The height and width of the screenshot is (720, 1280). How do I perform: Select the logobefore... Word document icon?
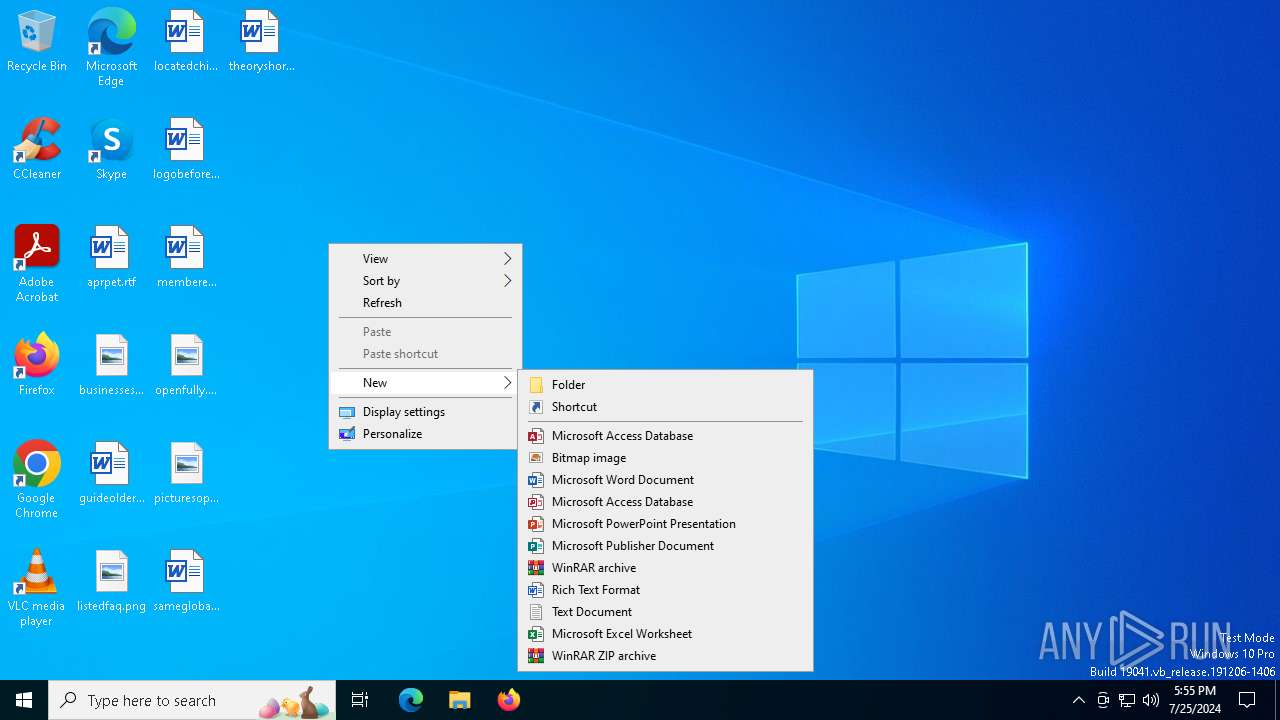[x=185, y=150]
